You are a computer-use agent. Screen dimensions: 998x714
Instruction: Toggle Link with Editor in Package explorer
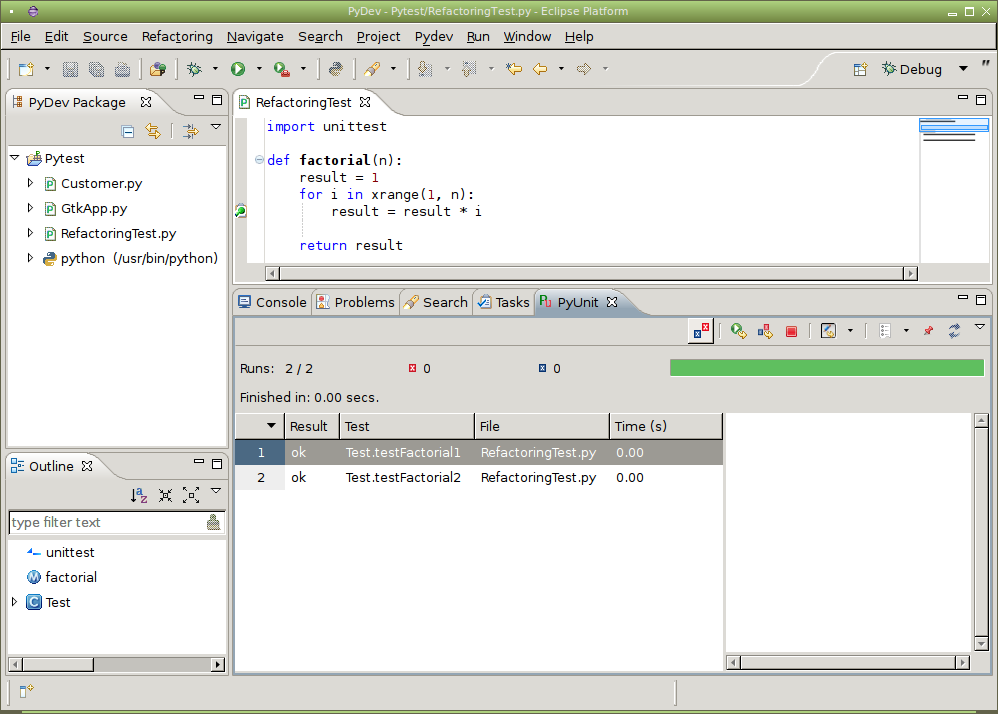tap(153, 131)
